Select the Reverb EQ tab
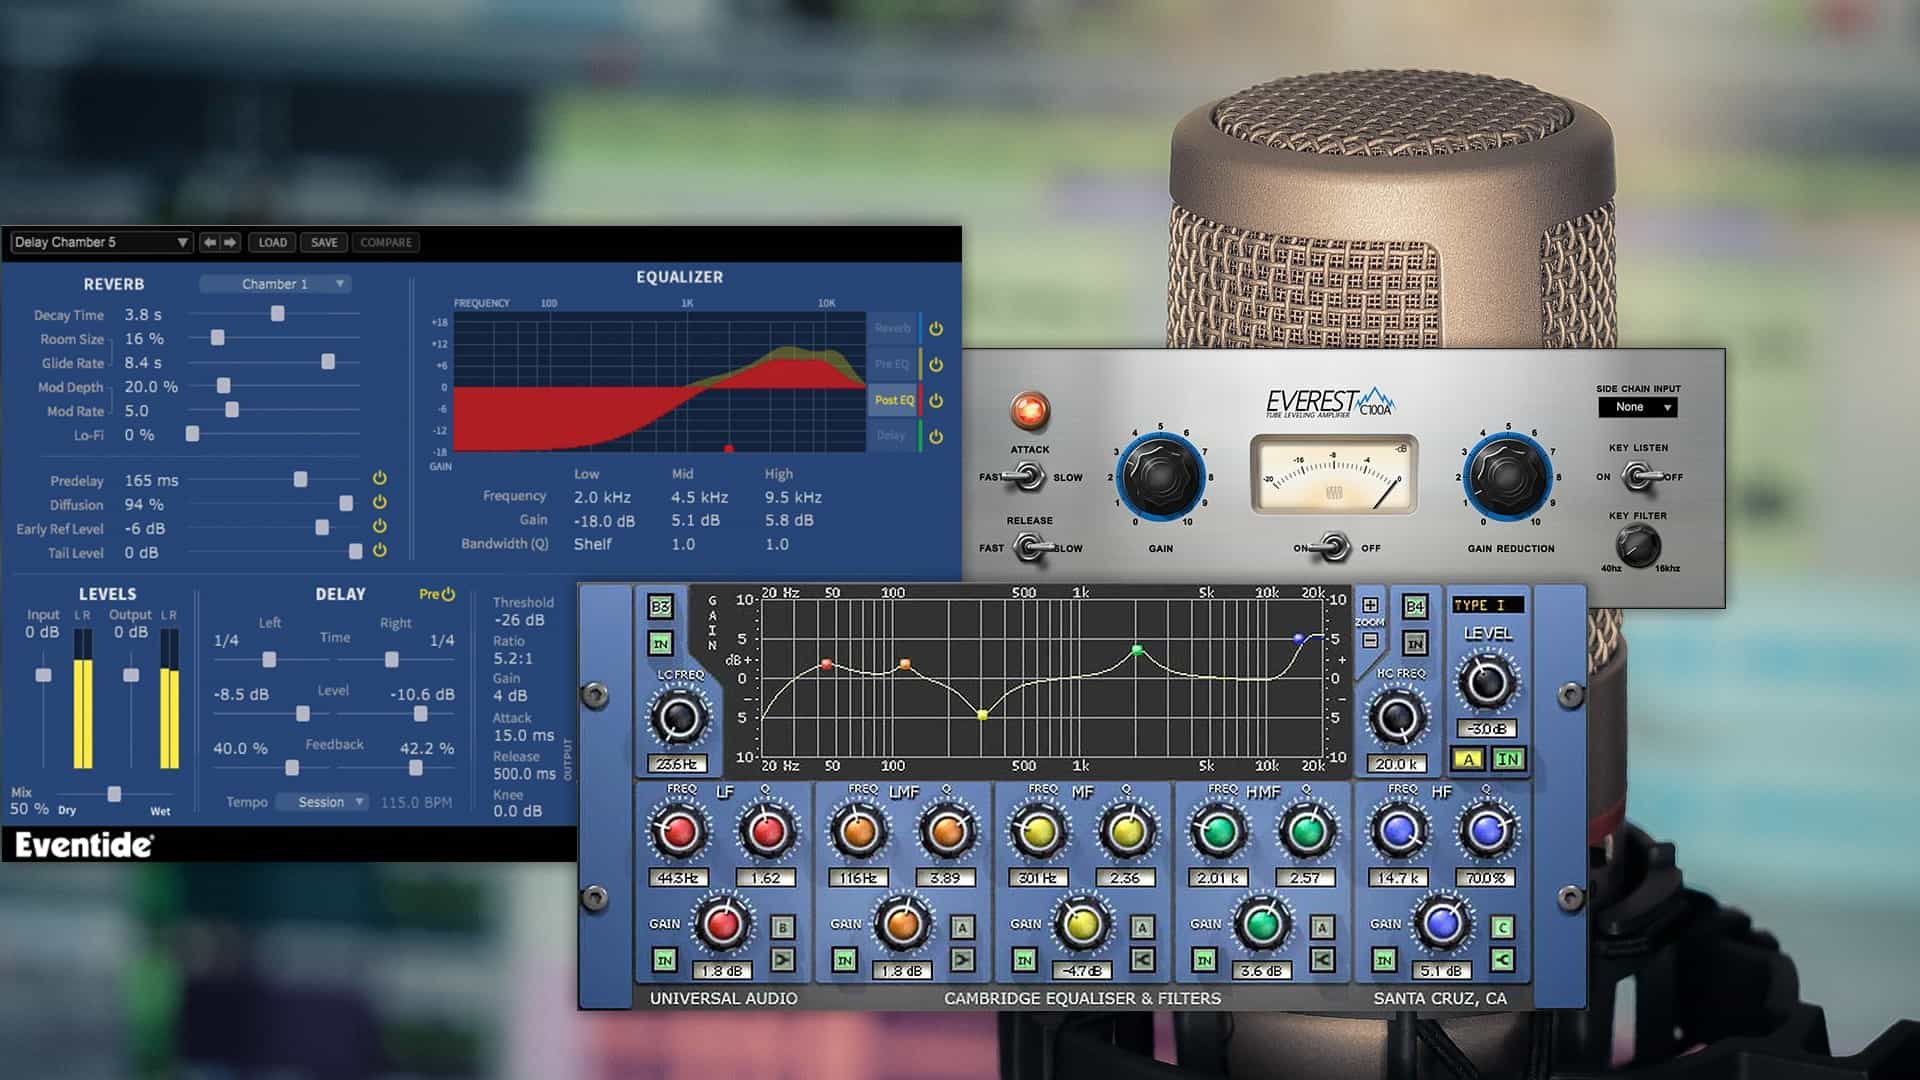Viewport: 1920px width, 1080px height. [x=892, y=328]
